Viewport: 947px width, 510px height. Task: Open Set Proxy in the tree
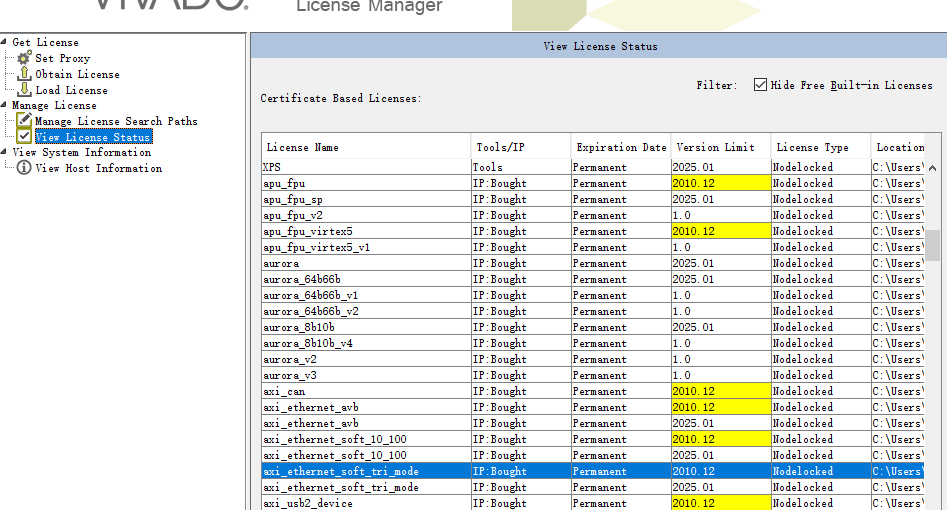coord(62,58)
